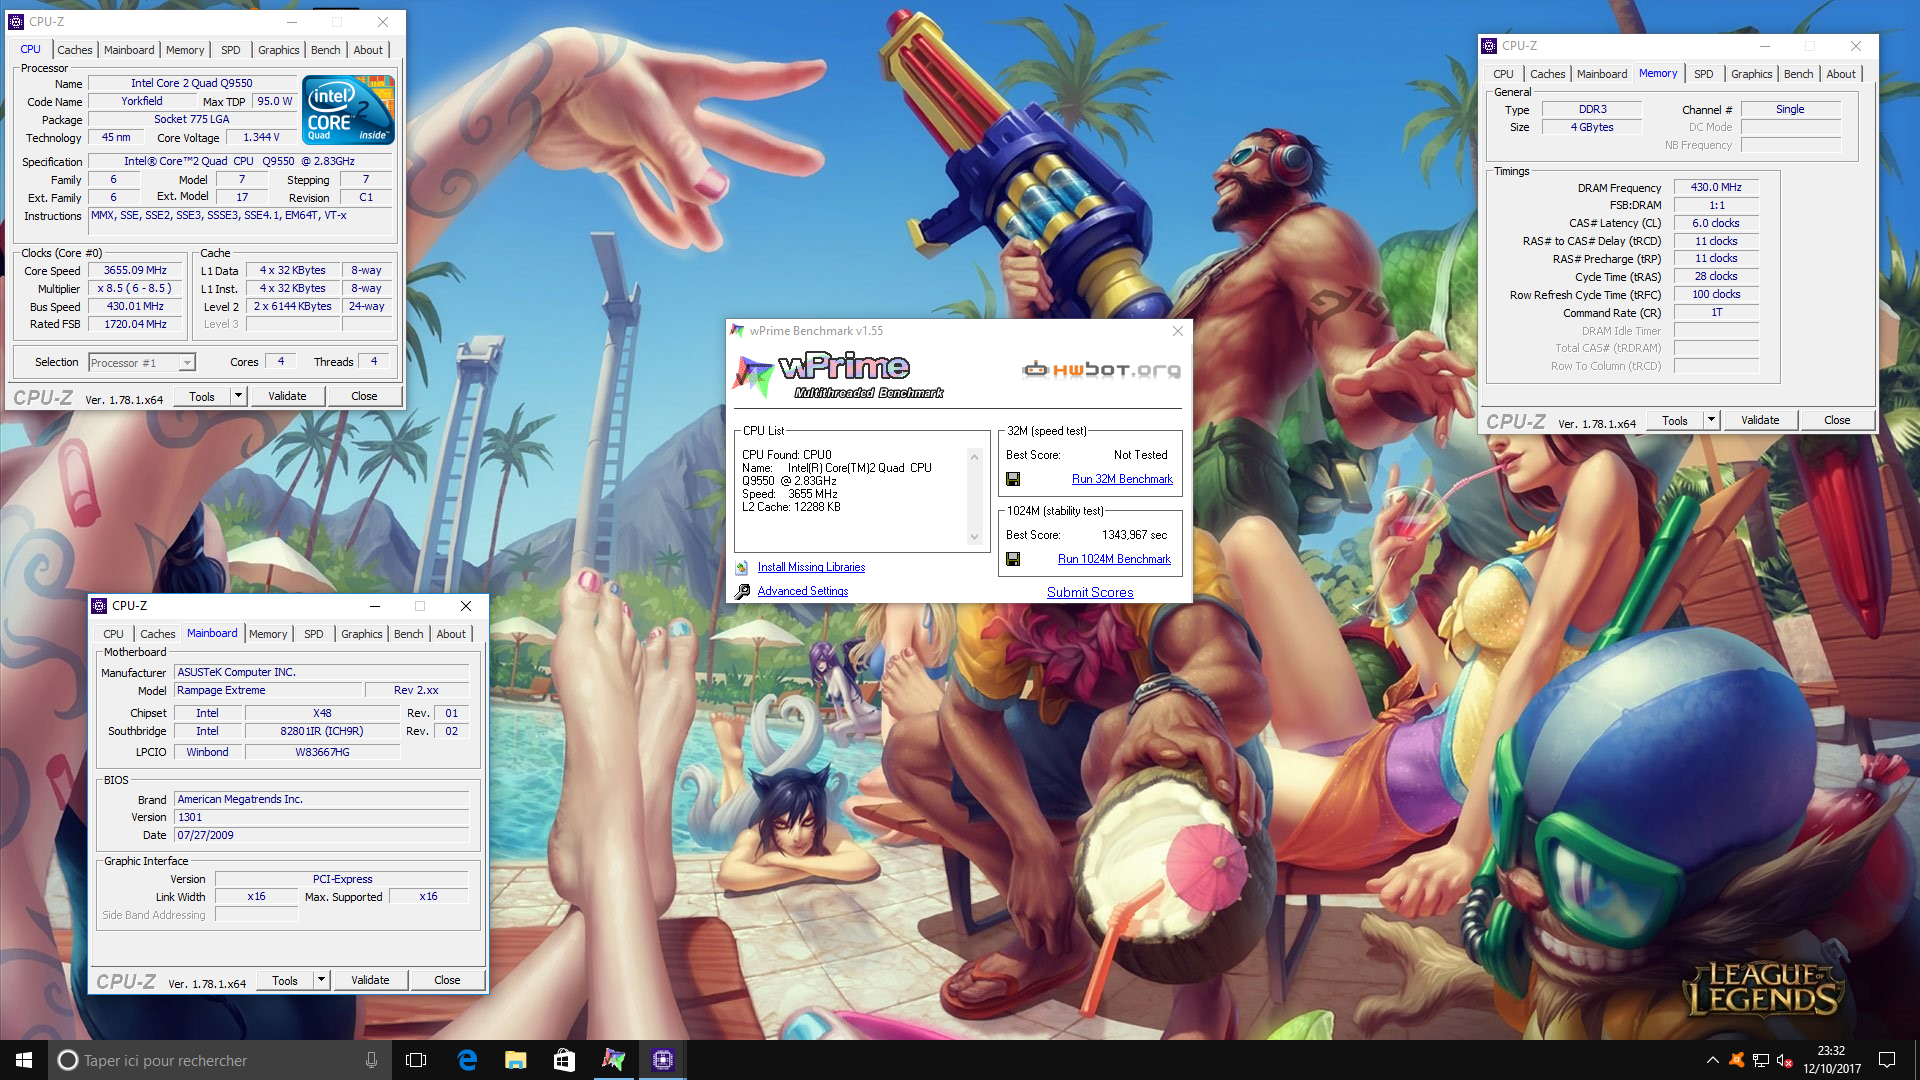The image size is (1920, 1080).
Task: Click the Run 1024M Benchmark link
Action: tap(1114, 559)
